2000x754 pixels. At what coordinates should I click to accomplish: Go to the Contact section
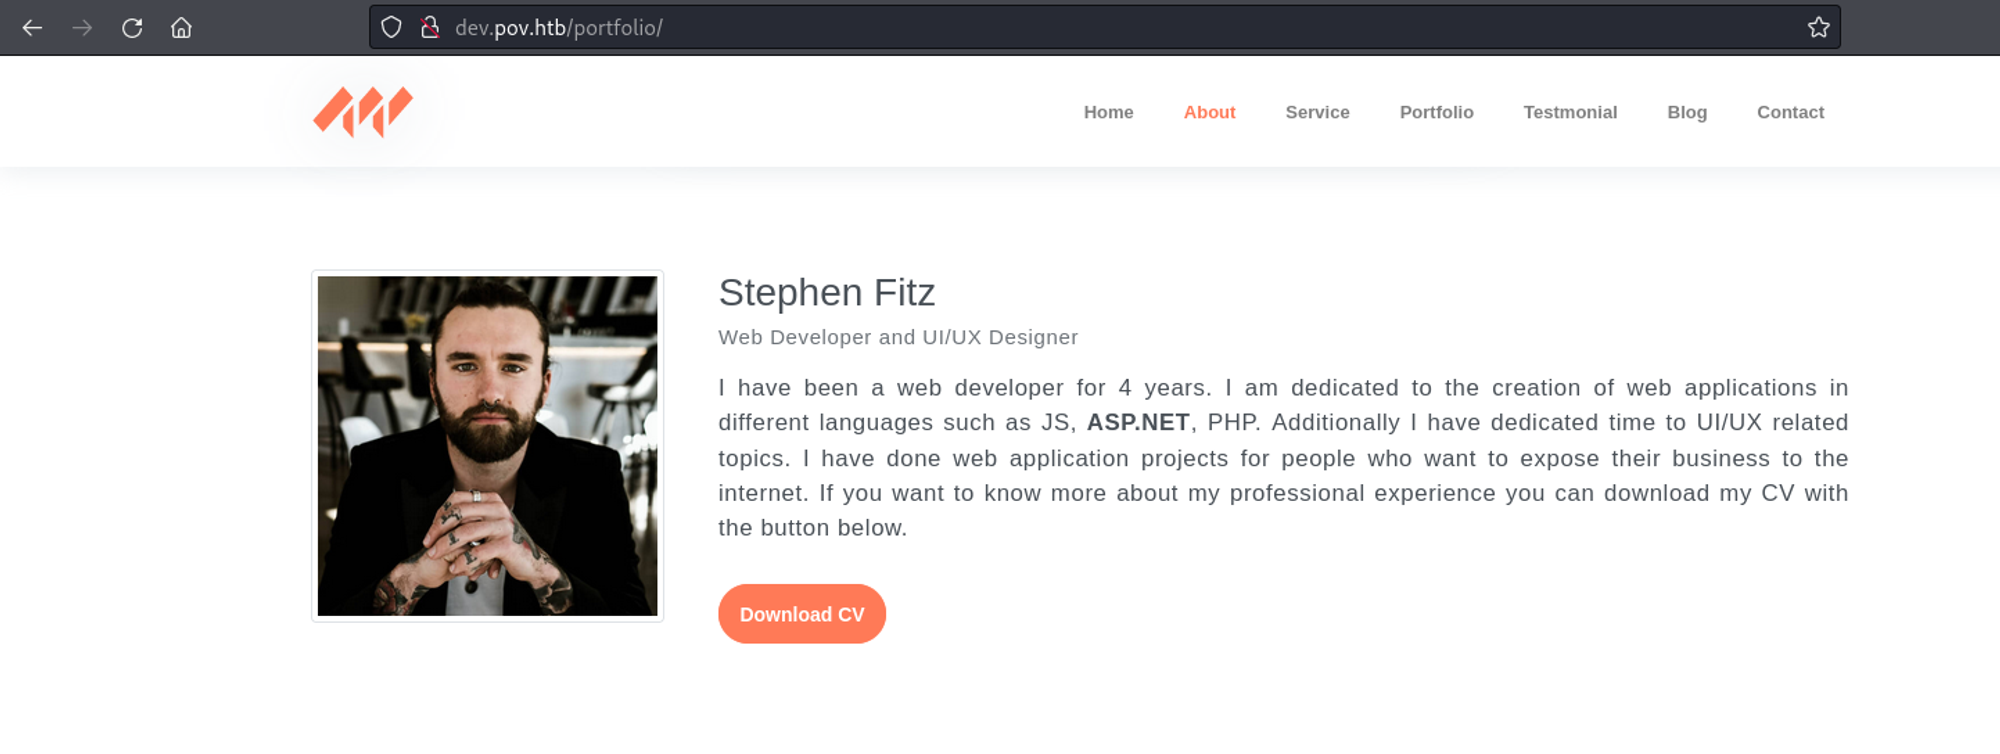pos(1790,113)
